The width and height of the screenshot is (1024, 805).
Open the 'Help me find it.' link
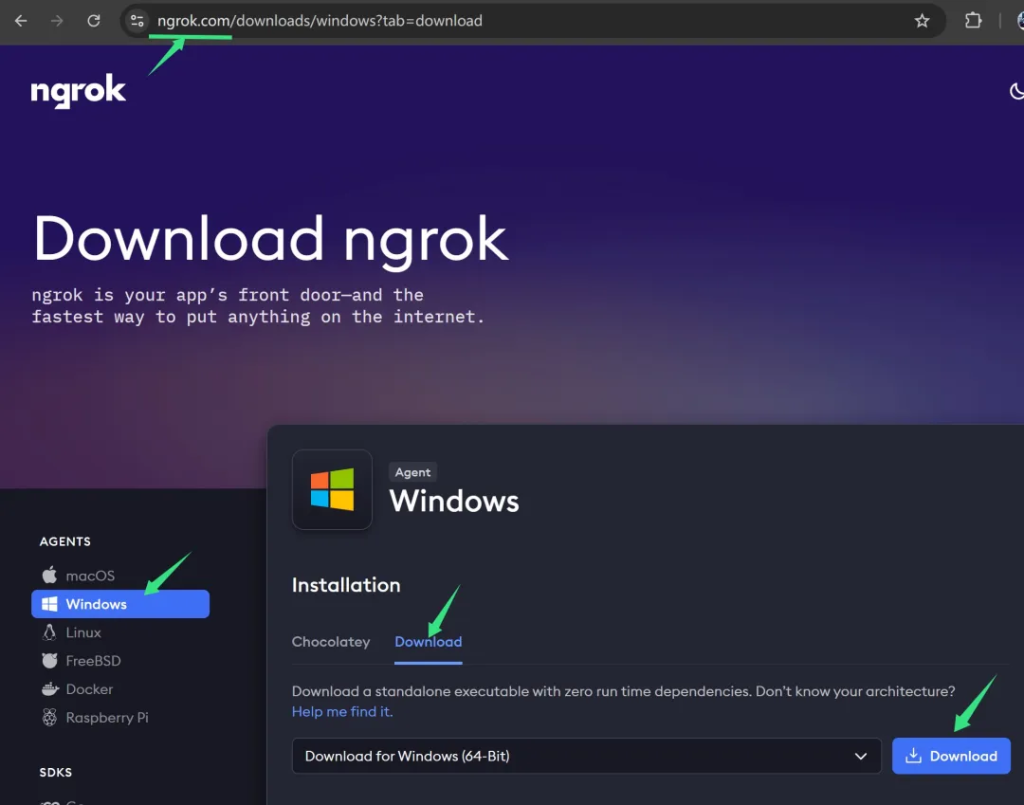click(342, 712)
